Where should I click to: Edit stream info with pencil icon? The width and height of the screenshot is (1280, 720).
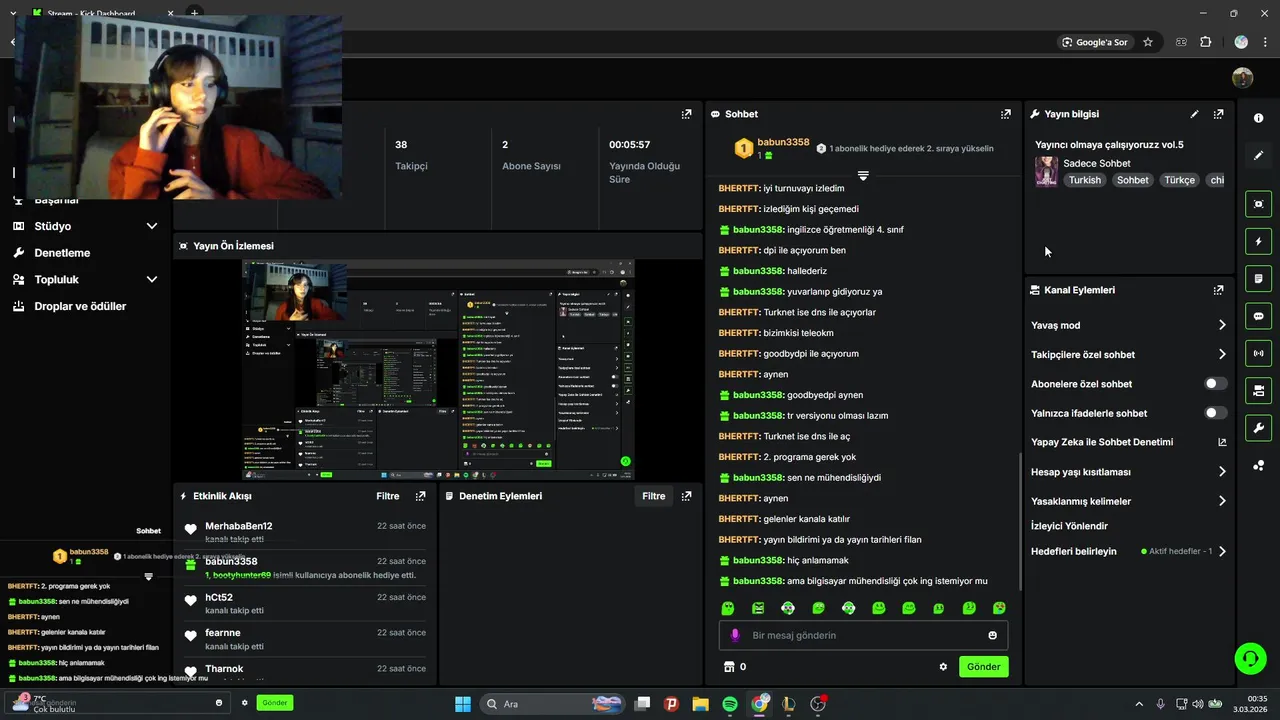1194,114
